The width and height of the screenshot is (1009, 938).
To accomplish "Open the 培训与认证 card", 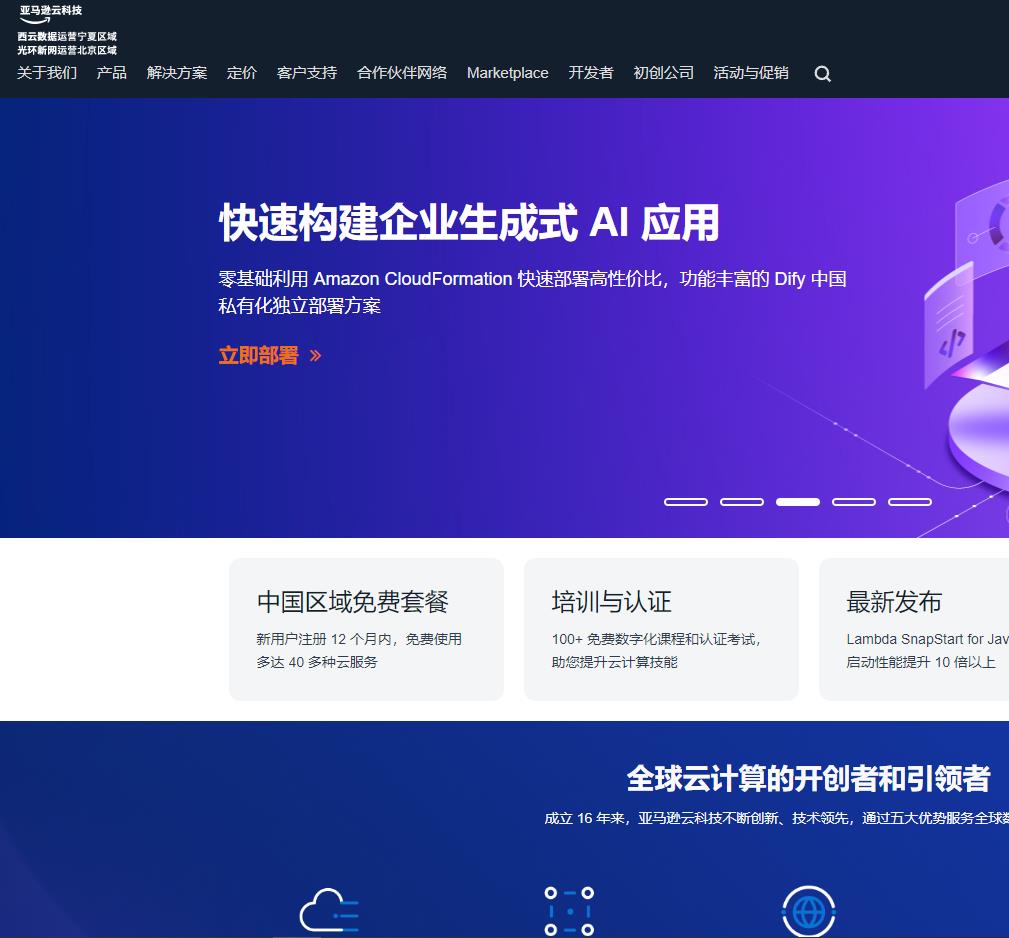I will (x=662, y=629).
